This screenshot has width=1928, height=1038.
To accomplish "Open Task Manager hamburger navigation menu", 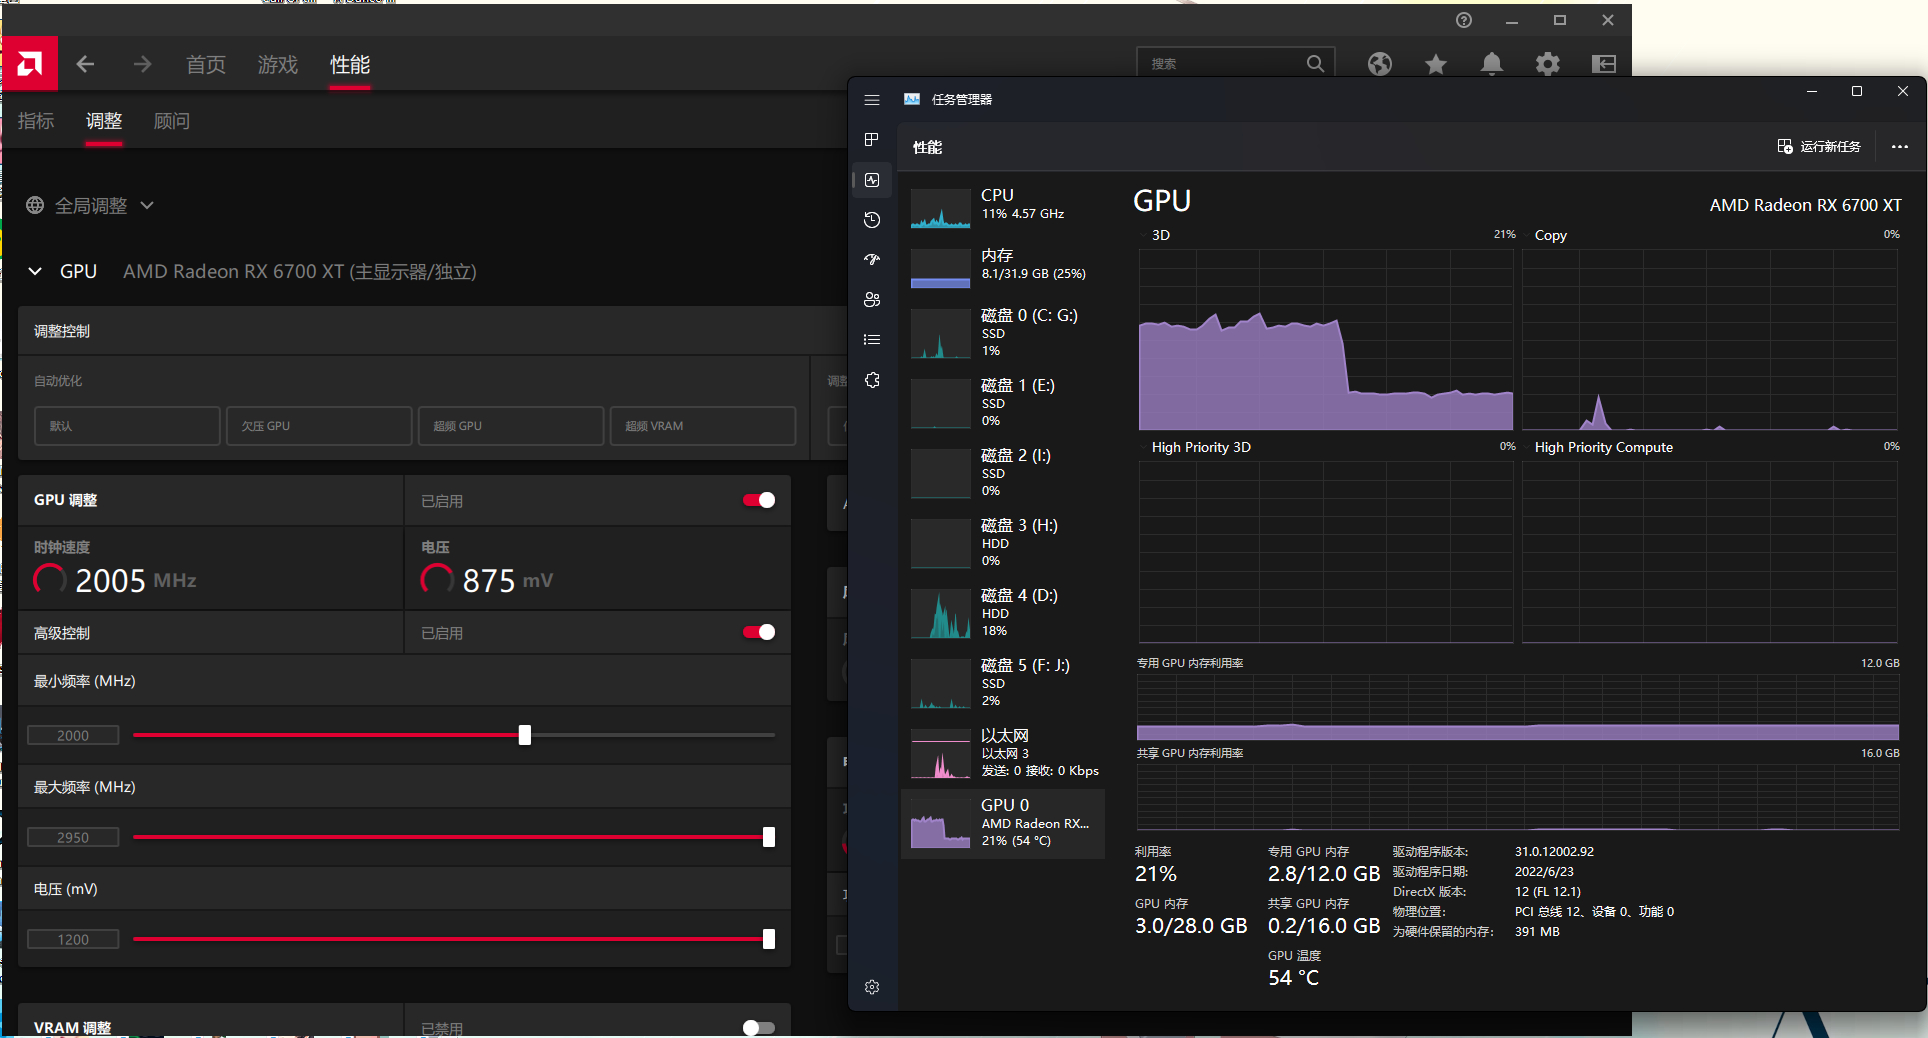I will (872, 100).
